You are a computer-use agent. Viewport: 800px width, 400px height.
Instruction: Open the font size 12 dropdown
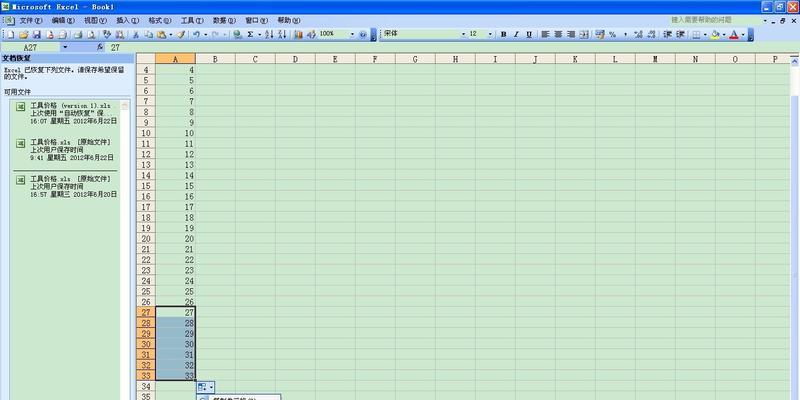pos(490,34)
